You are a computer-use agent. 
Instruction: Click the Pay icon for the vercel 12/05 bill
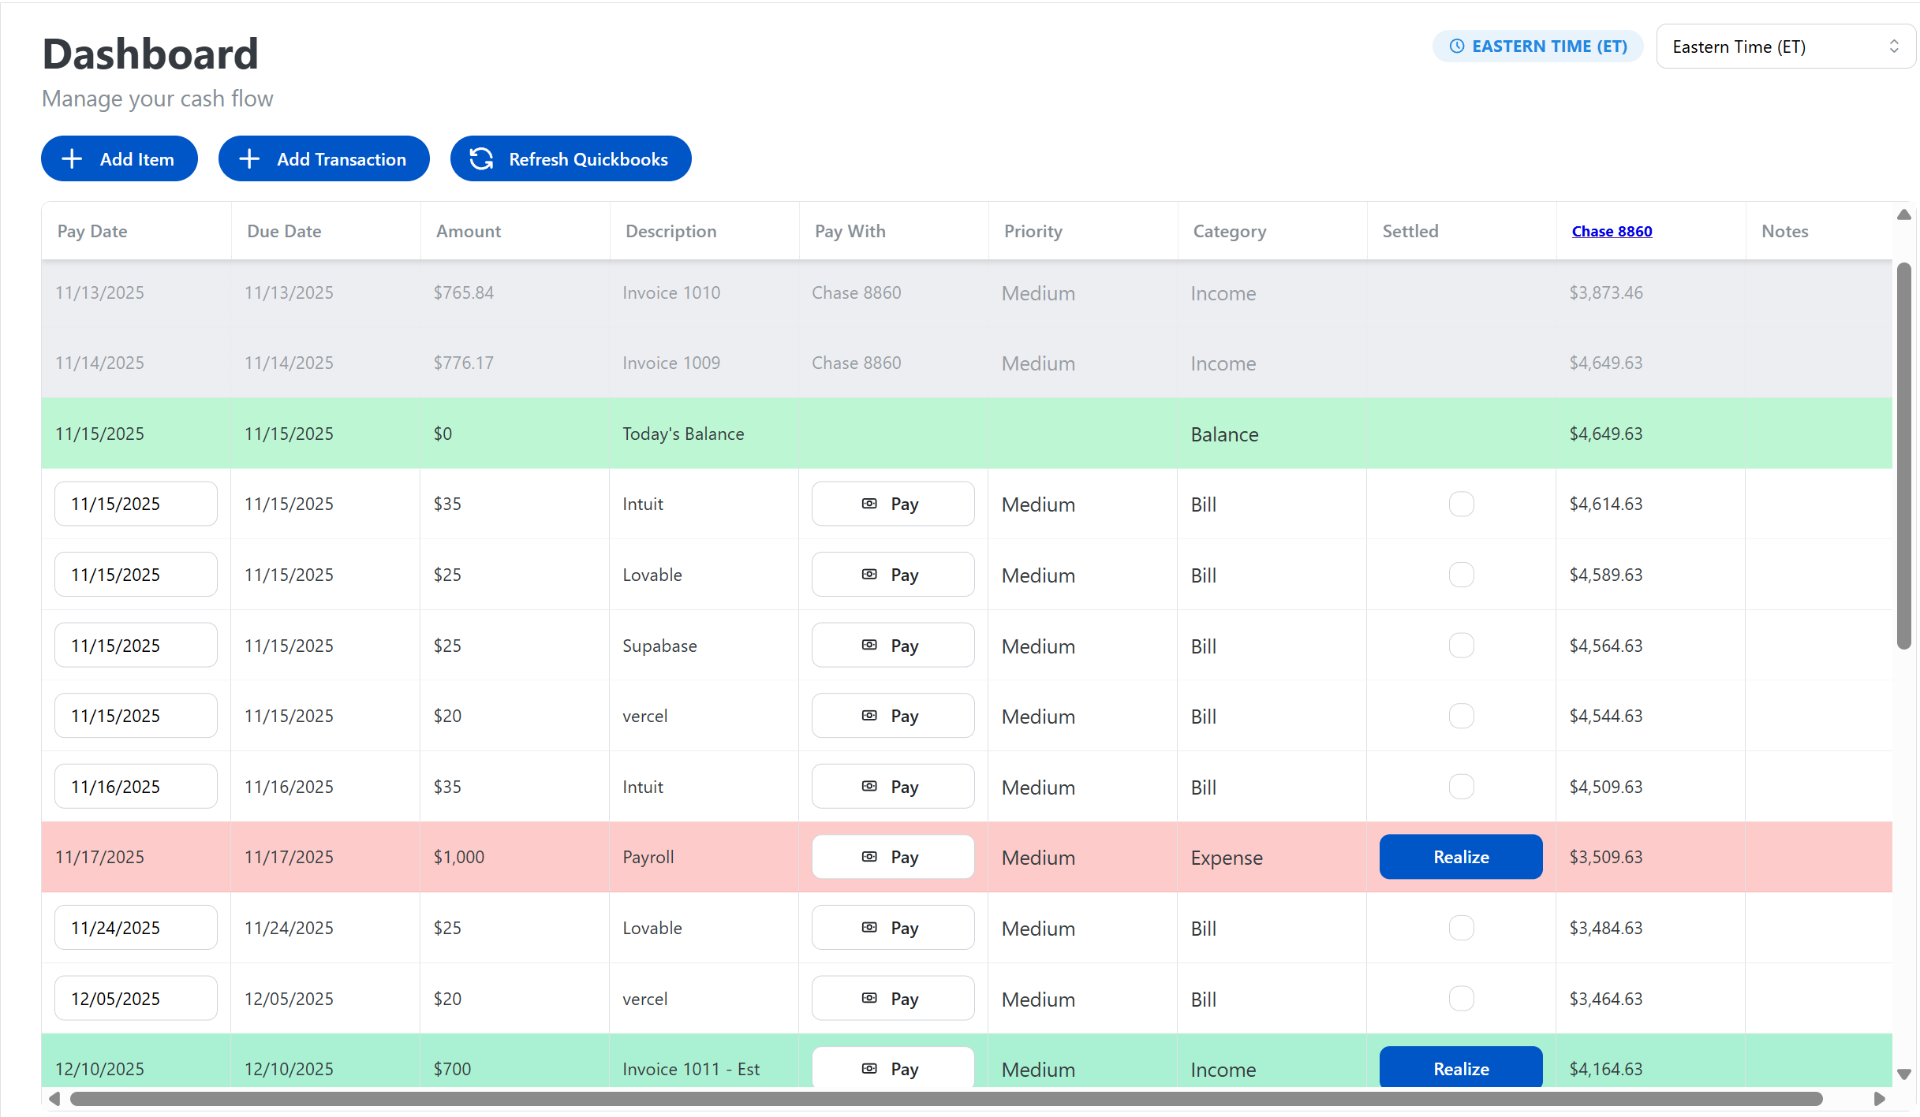tap(869, 997)
